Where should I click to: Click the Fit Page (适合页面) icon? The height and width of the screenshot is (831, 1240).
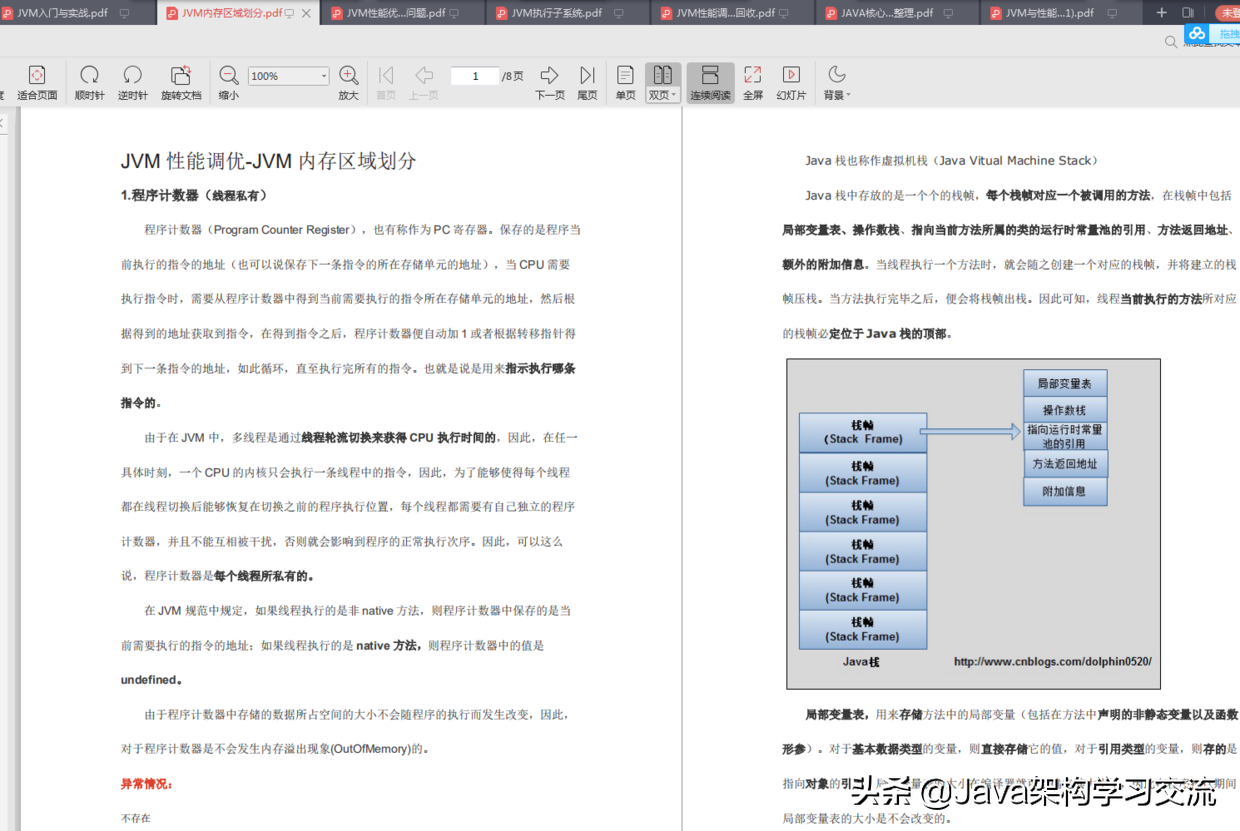tap(37, 75)
